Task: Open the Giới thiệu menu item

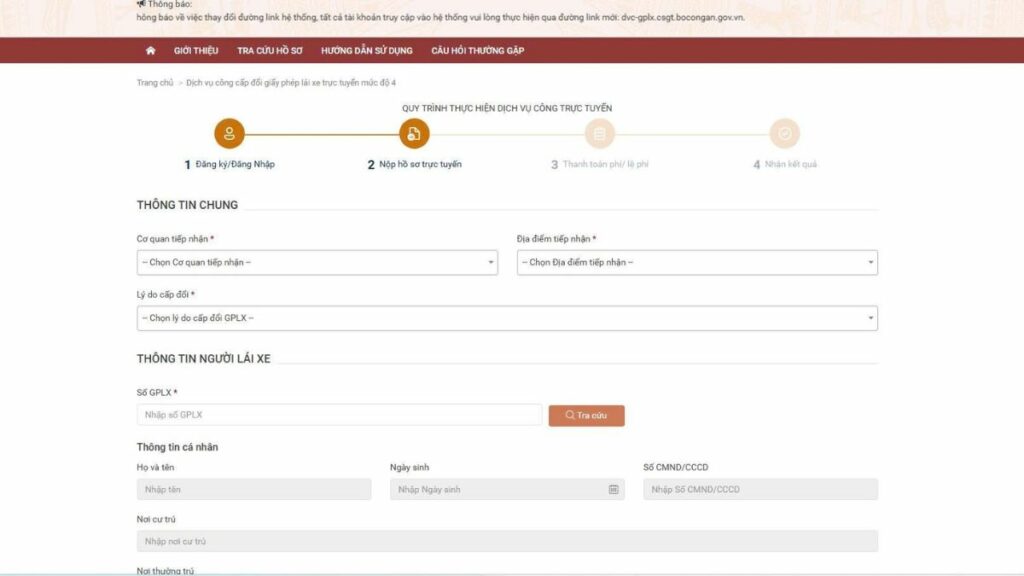Action: click(x=196, y=50)
